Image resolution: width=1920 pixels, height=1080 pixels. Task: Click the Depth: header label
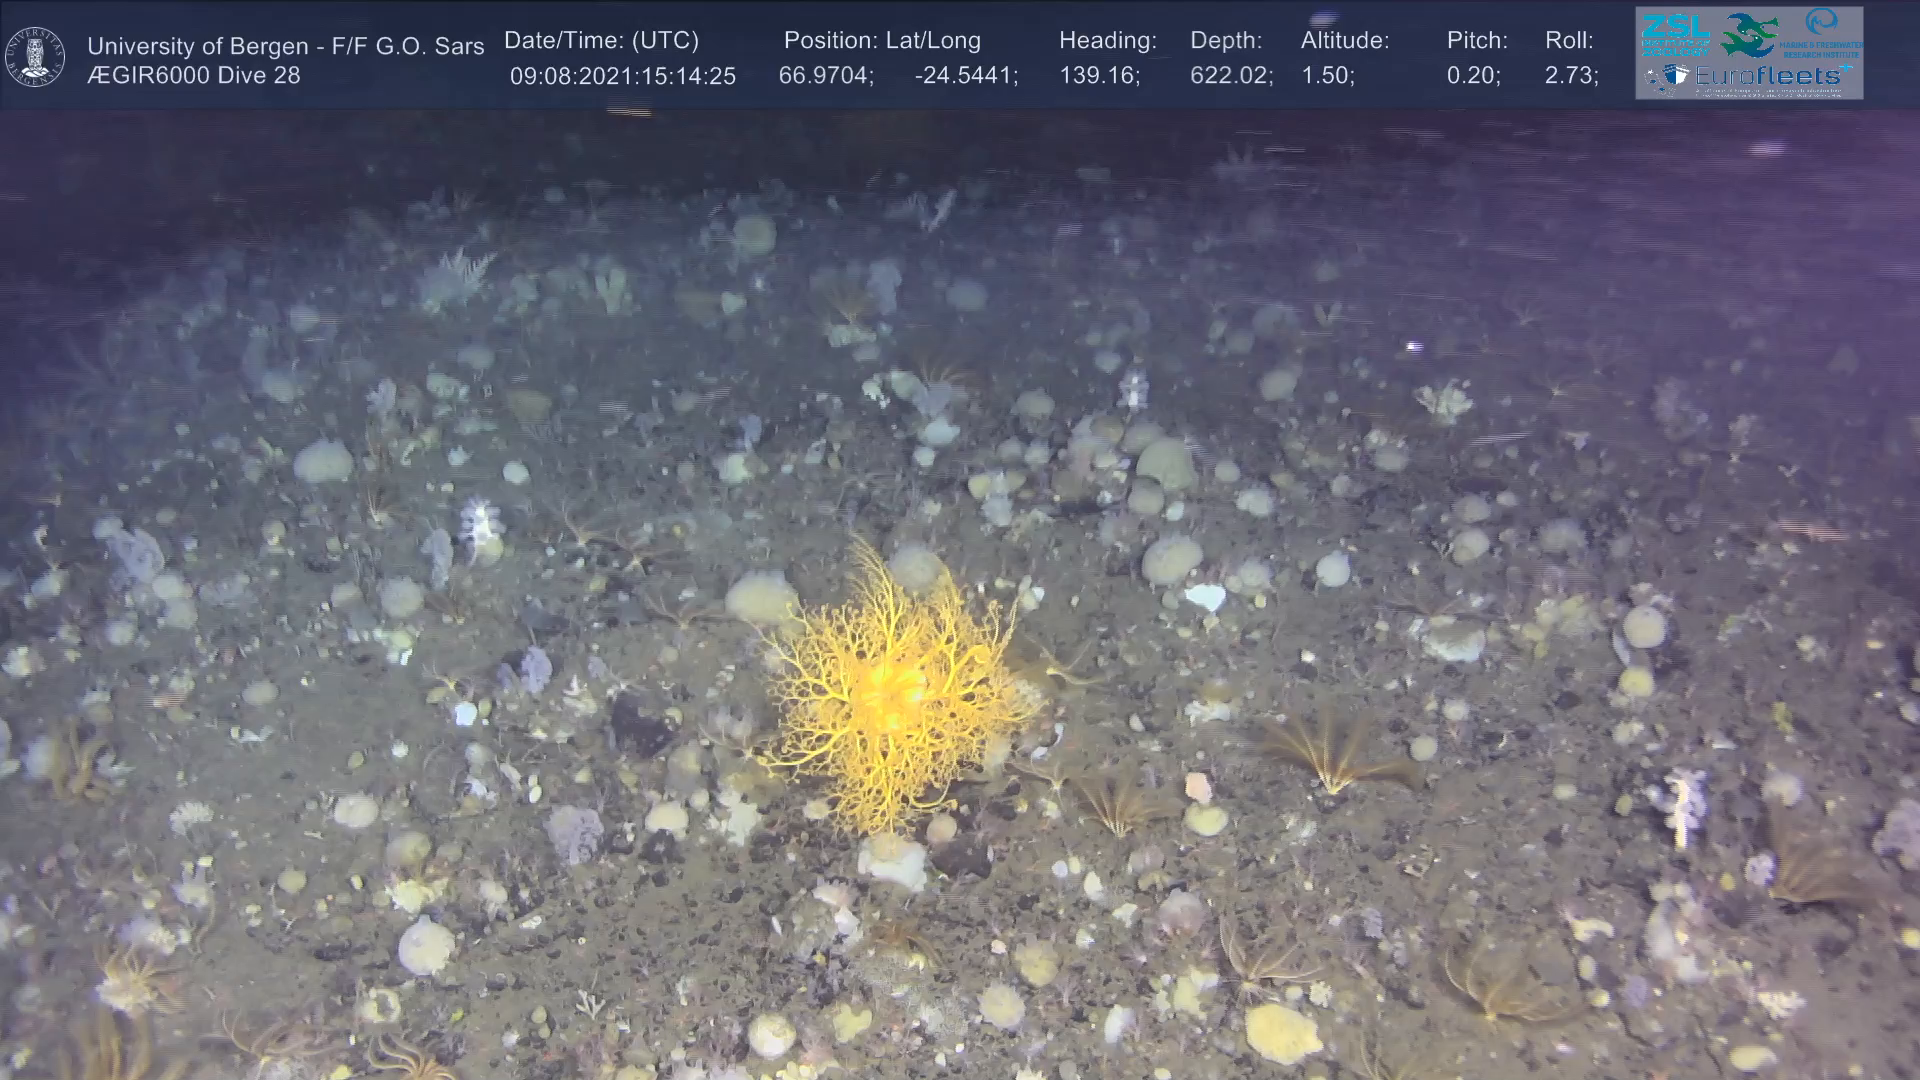(1225, 40)
